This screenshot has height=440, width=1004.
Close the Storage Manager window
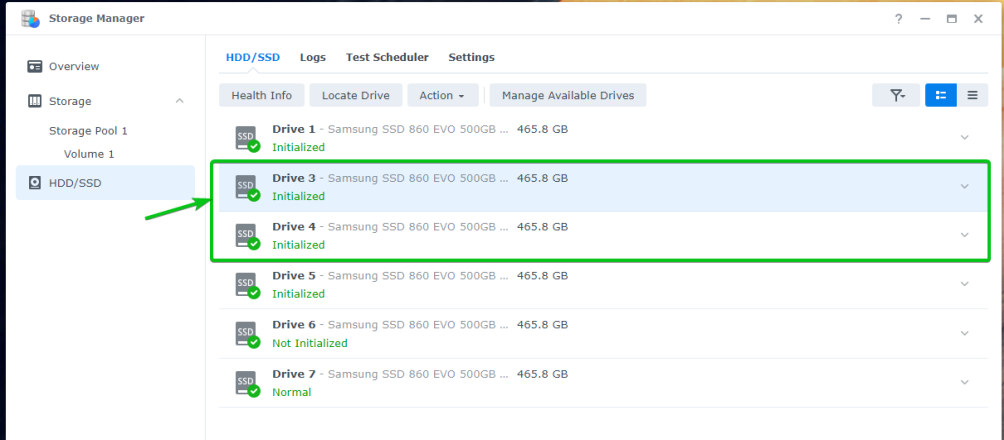(978, 19)
